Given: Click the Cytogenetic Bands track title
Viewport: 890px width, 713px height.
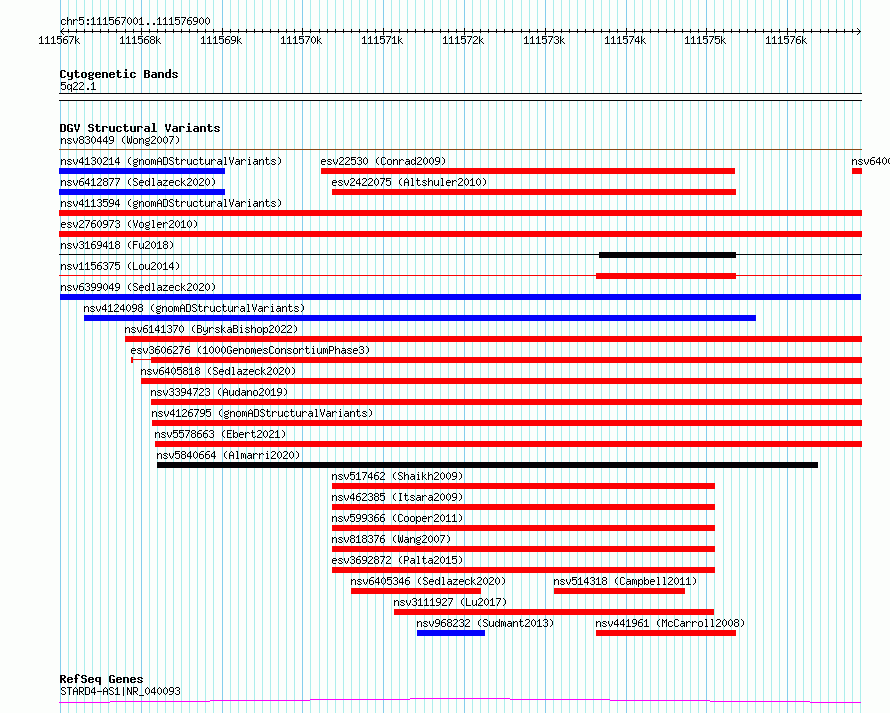Looking at the screenshot, I should (119, 74).
